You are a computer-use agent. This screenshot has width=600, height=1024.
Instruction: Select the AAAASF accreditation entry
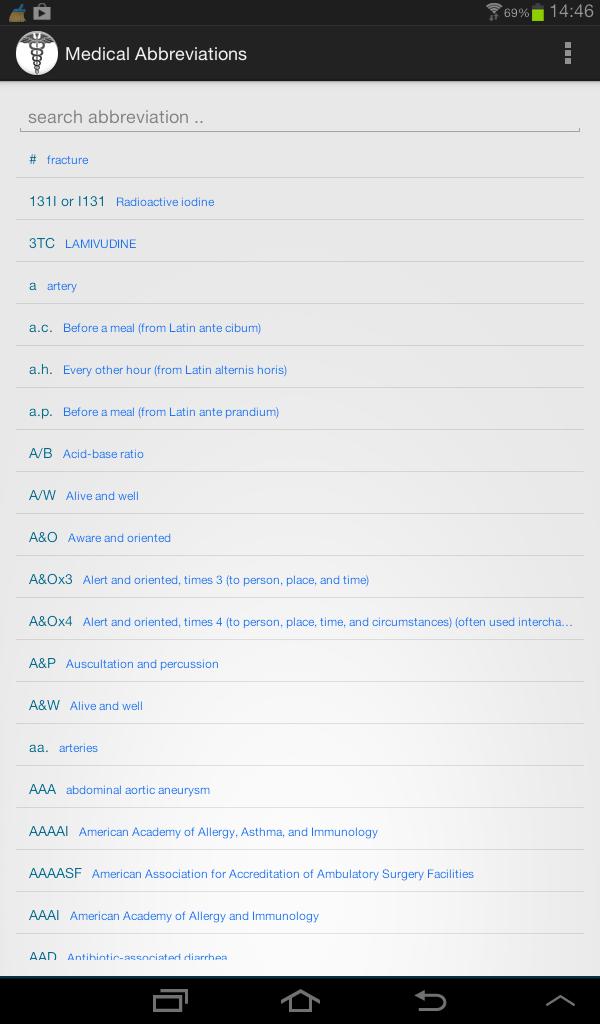tap(300, 874)
